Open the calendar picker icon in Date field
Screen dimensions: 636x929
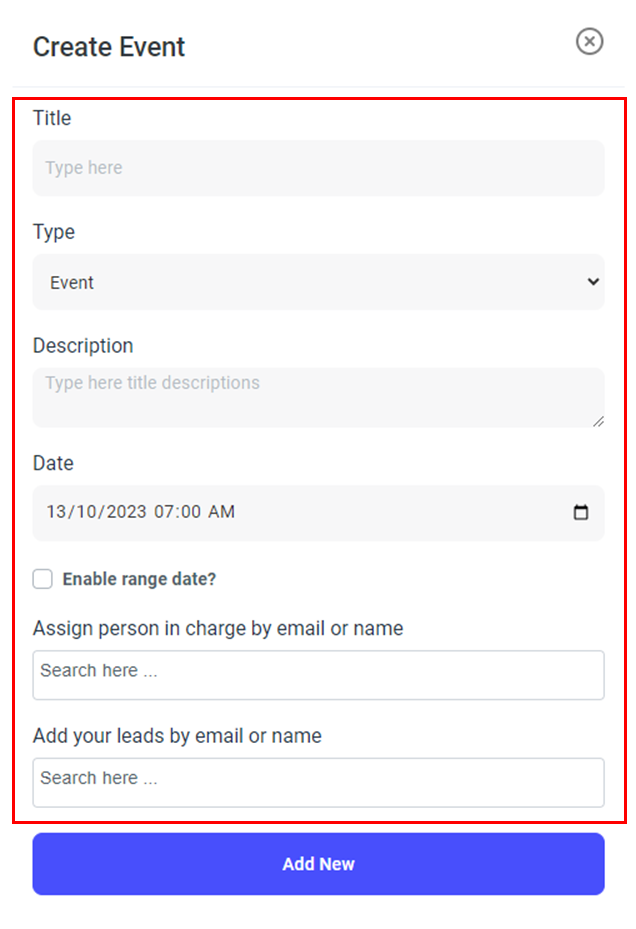(x=581, y=512)
